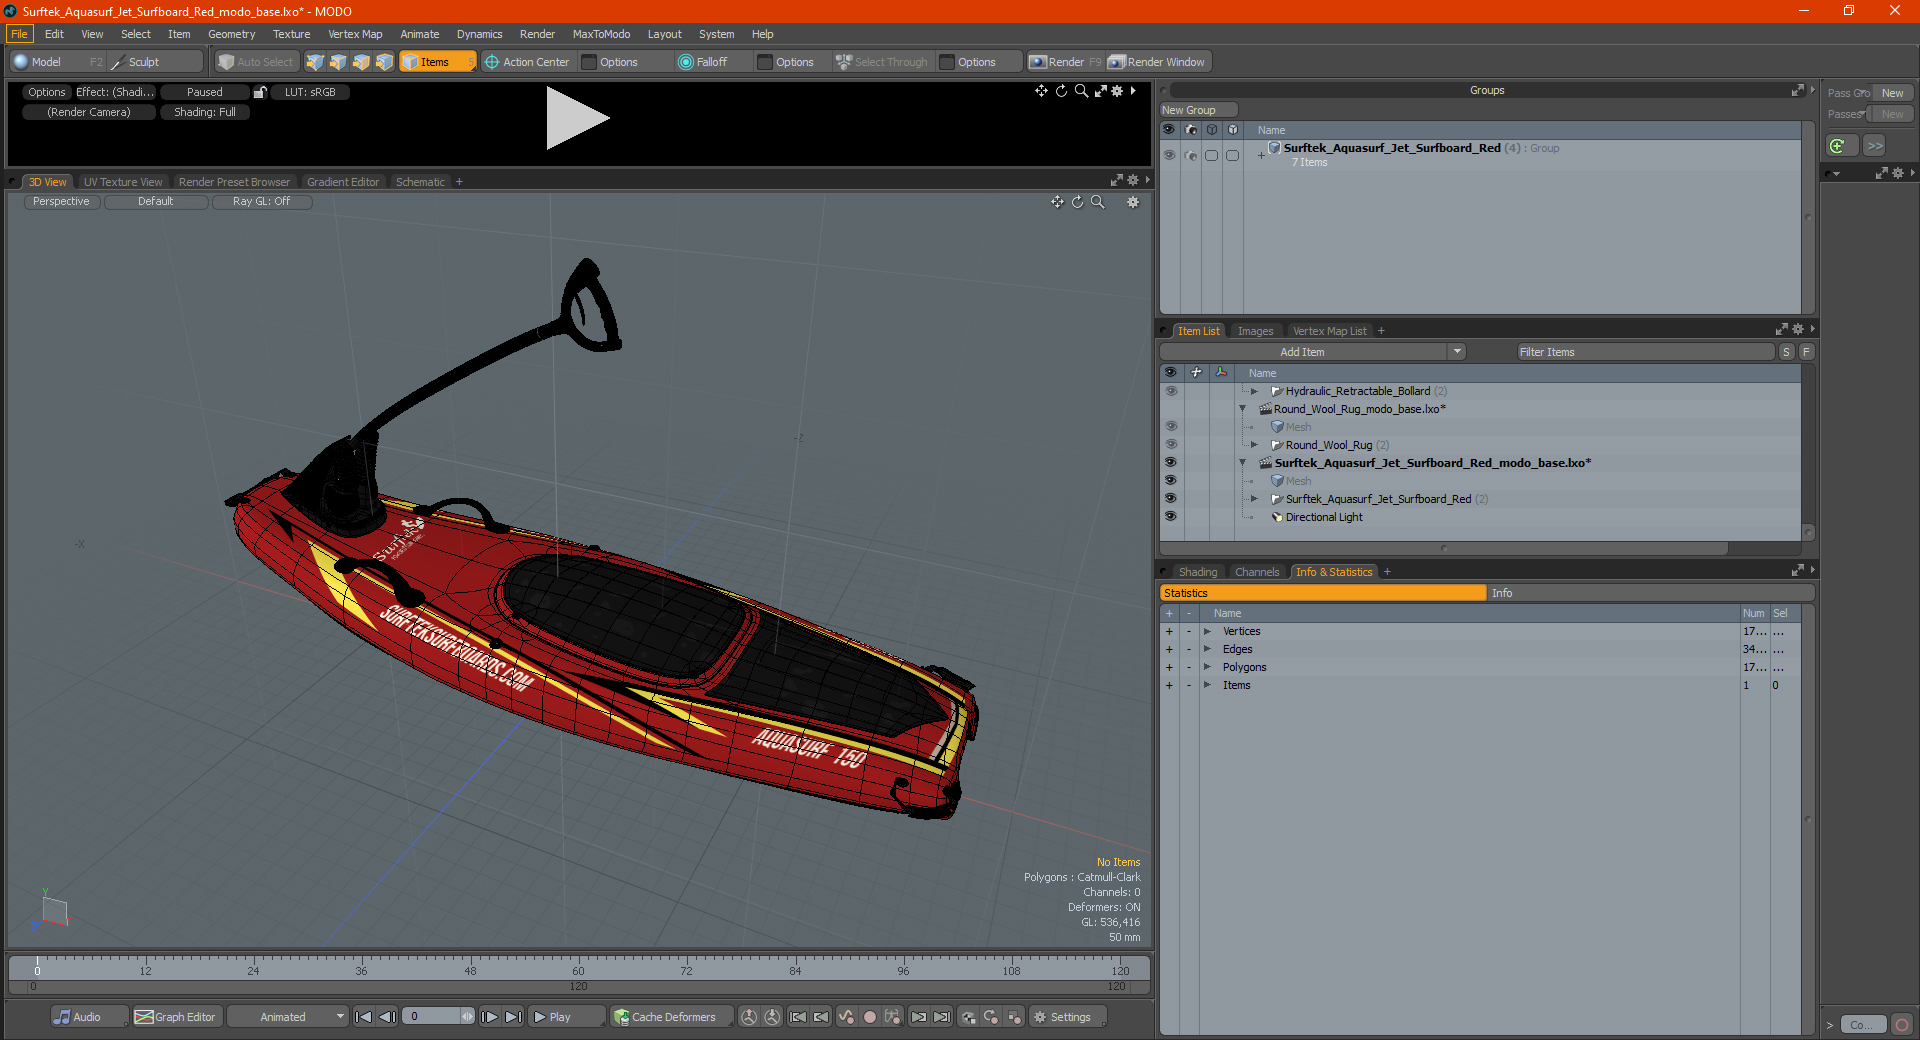Click the green add pass icon

coord(1838,146)
